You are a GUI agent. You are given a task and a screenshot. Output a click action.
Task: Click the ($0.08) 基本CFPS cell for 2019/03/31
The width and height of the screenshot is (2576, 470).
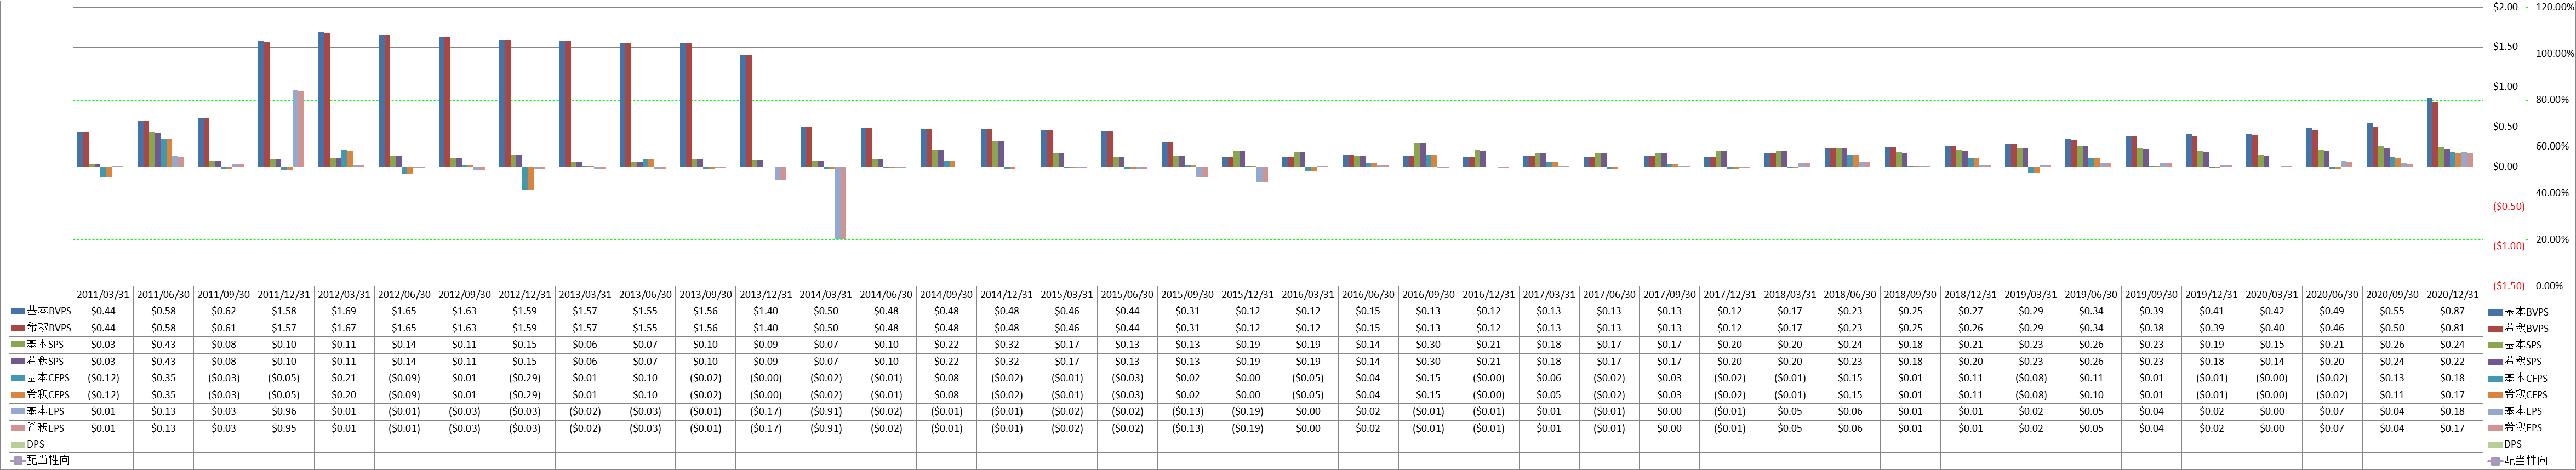coord(2030,378)
